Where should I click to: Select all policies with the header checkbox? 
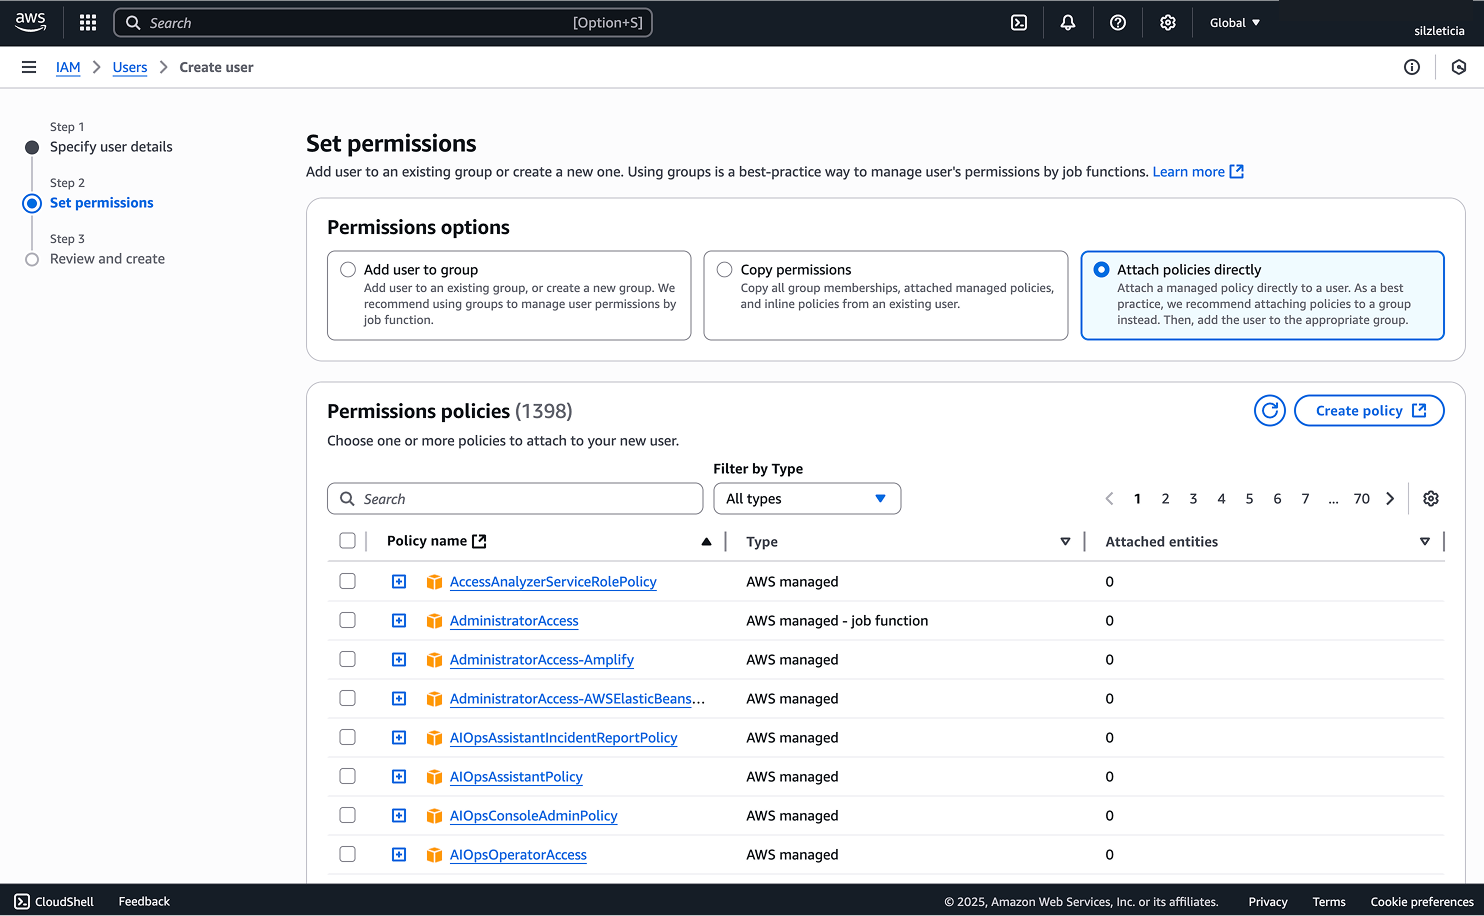pos(347,540)
